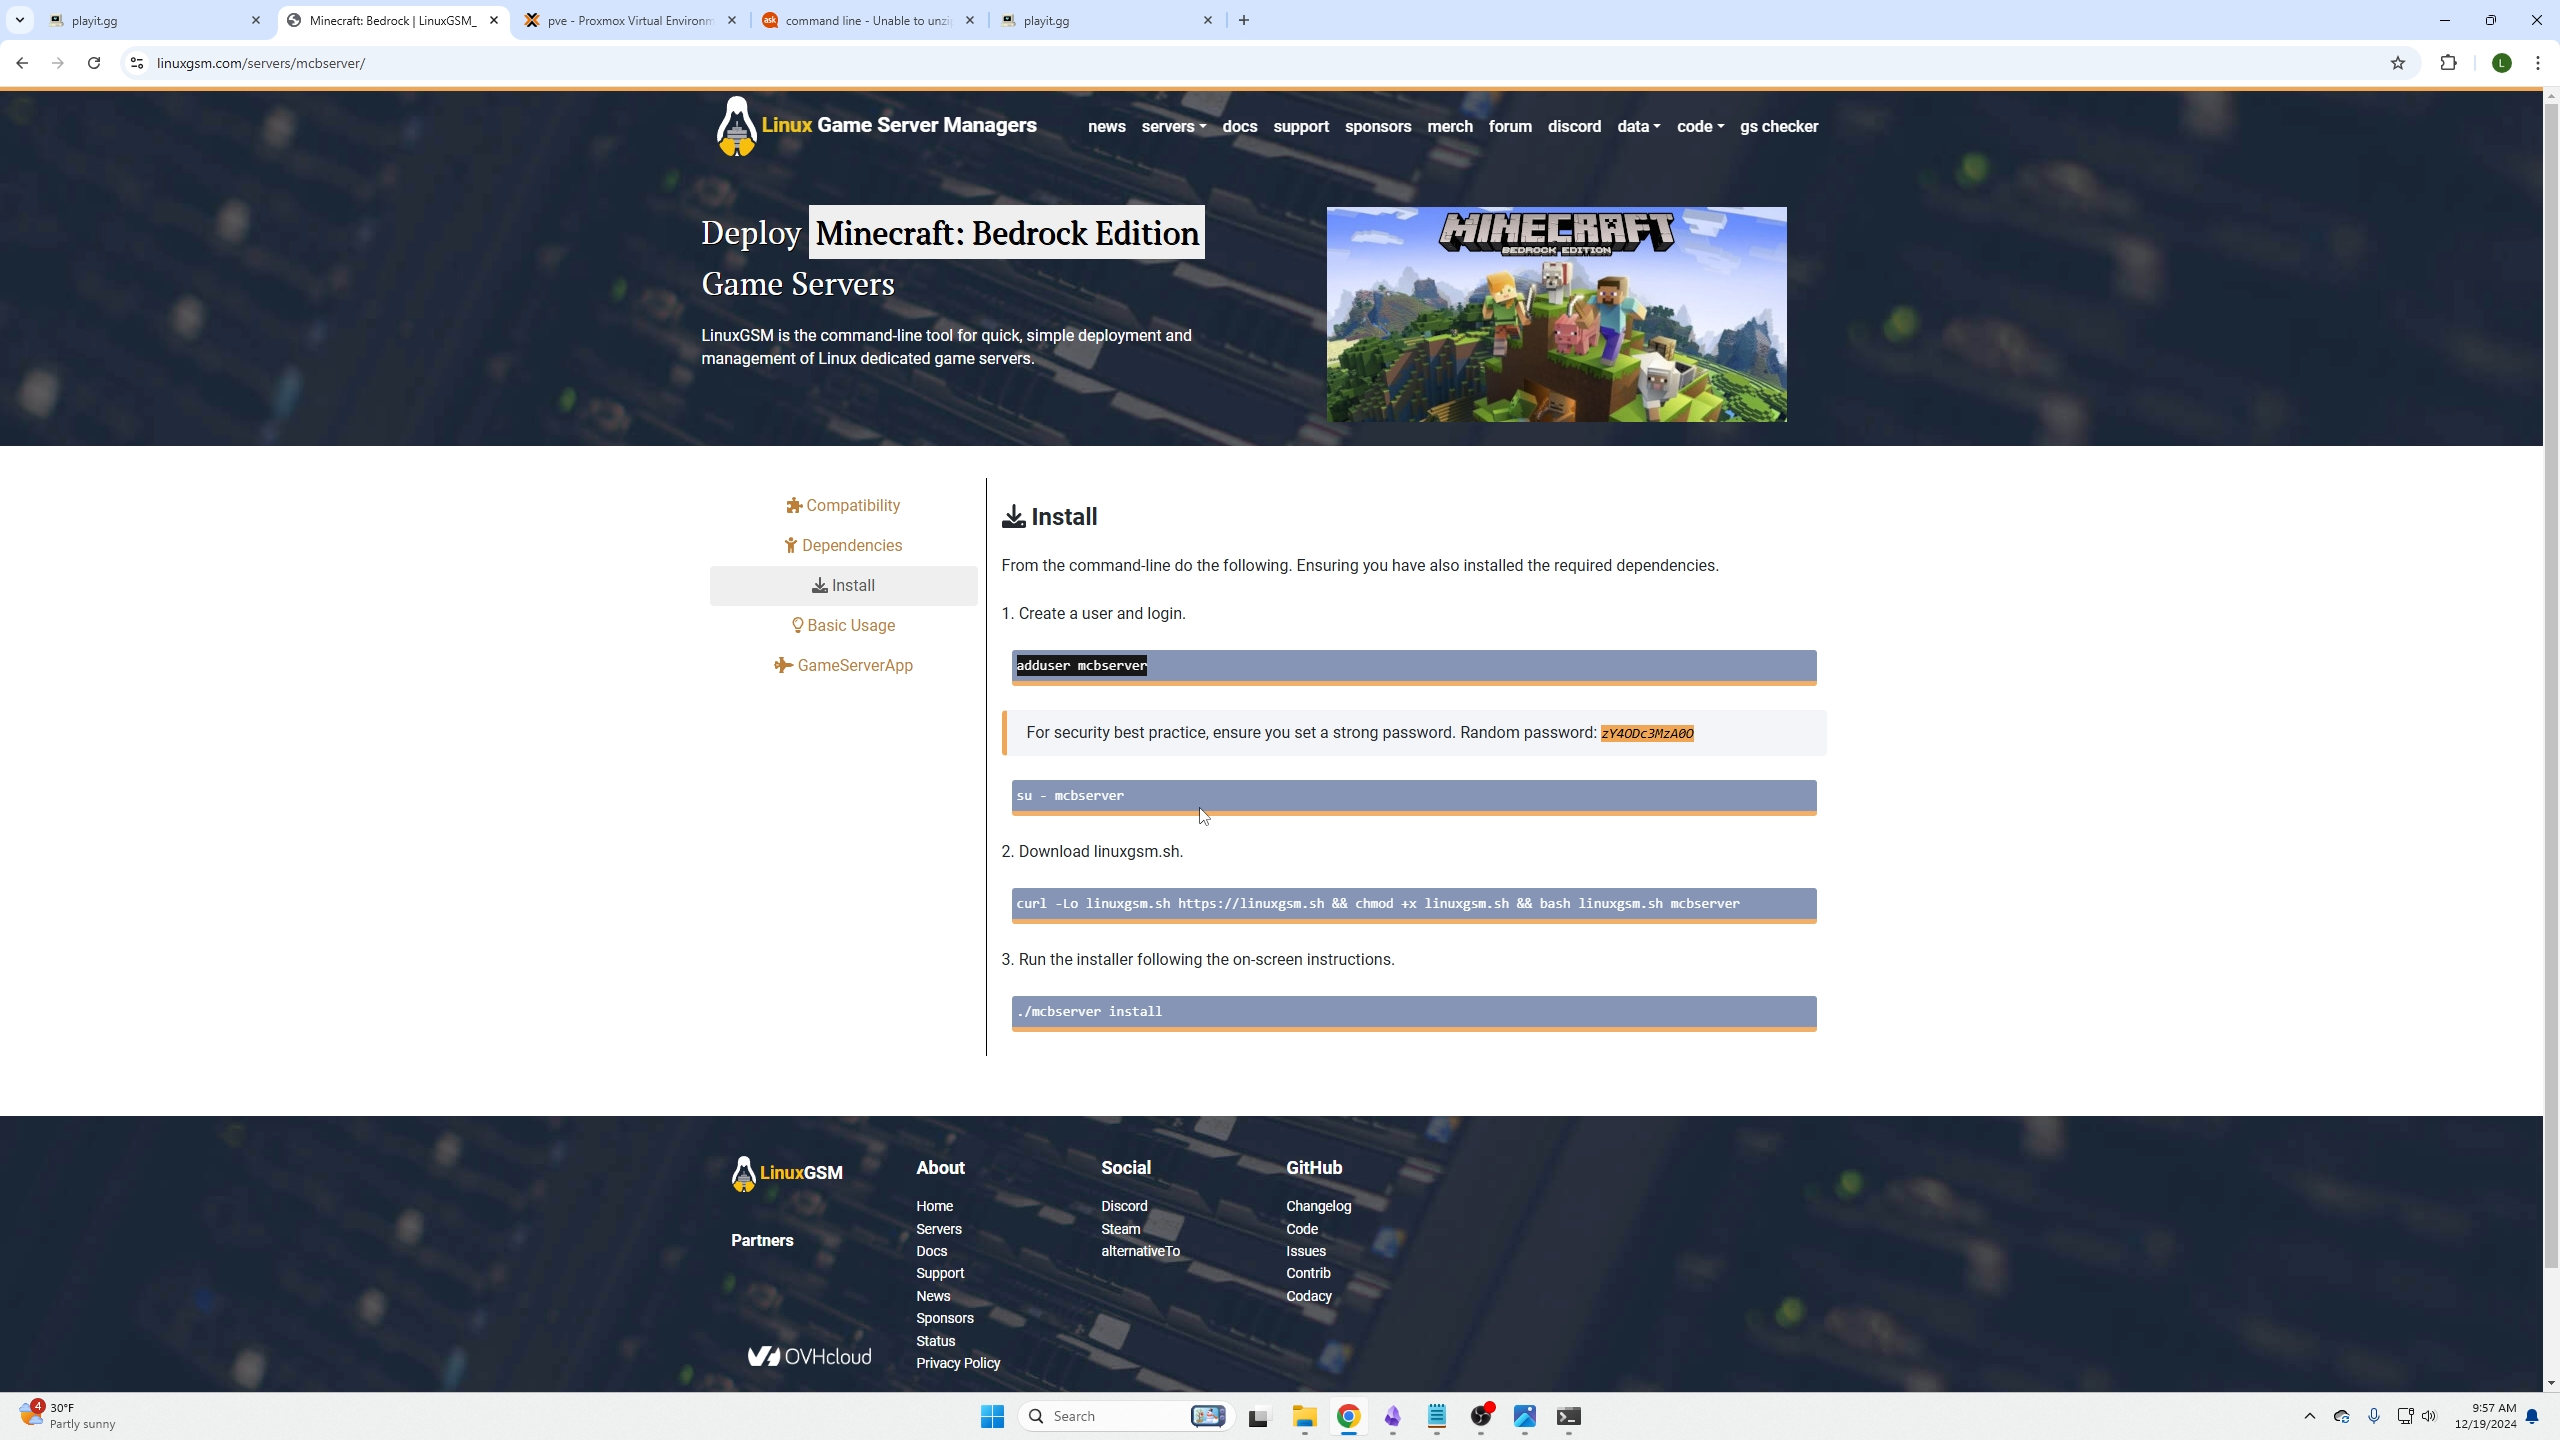2560x1440 pixels.
Task: Expand the servers dropdown in the navigation bar
Action: coord(1173,127)
